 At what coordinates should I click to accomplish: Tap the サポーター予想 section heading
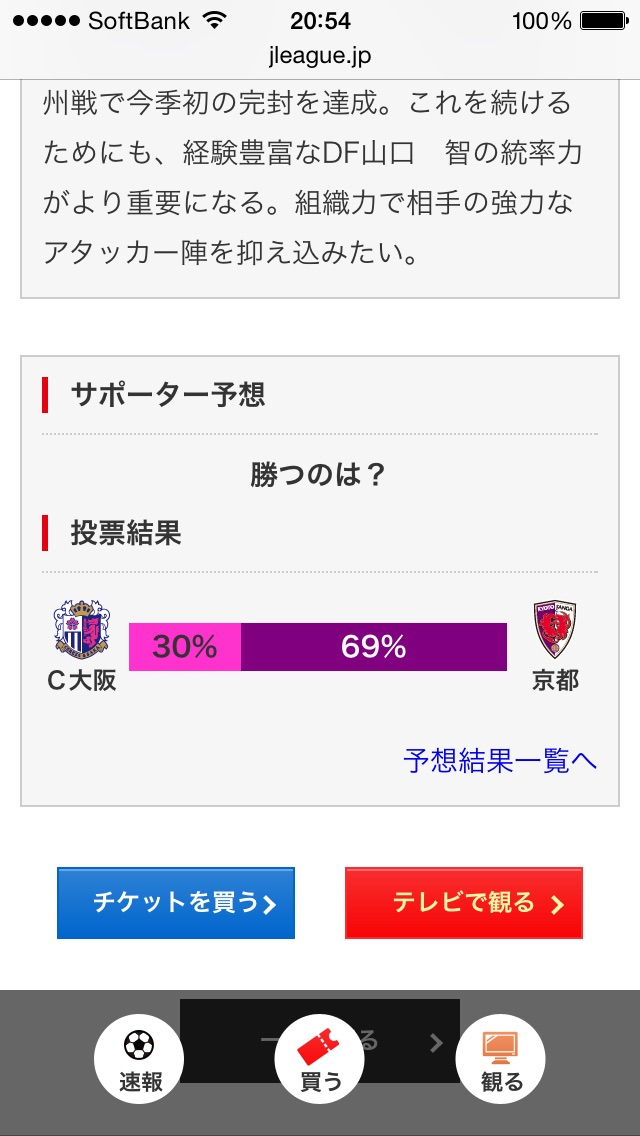(x=167, y=395)
